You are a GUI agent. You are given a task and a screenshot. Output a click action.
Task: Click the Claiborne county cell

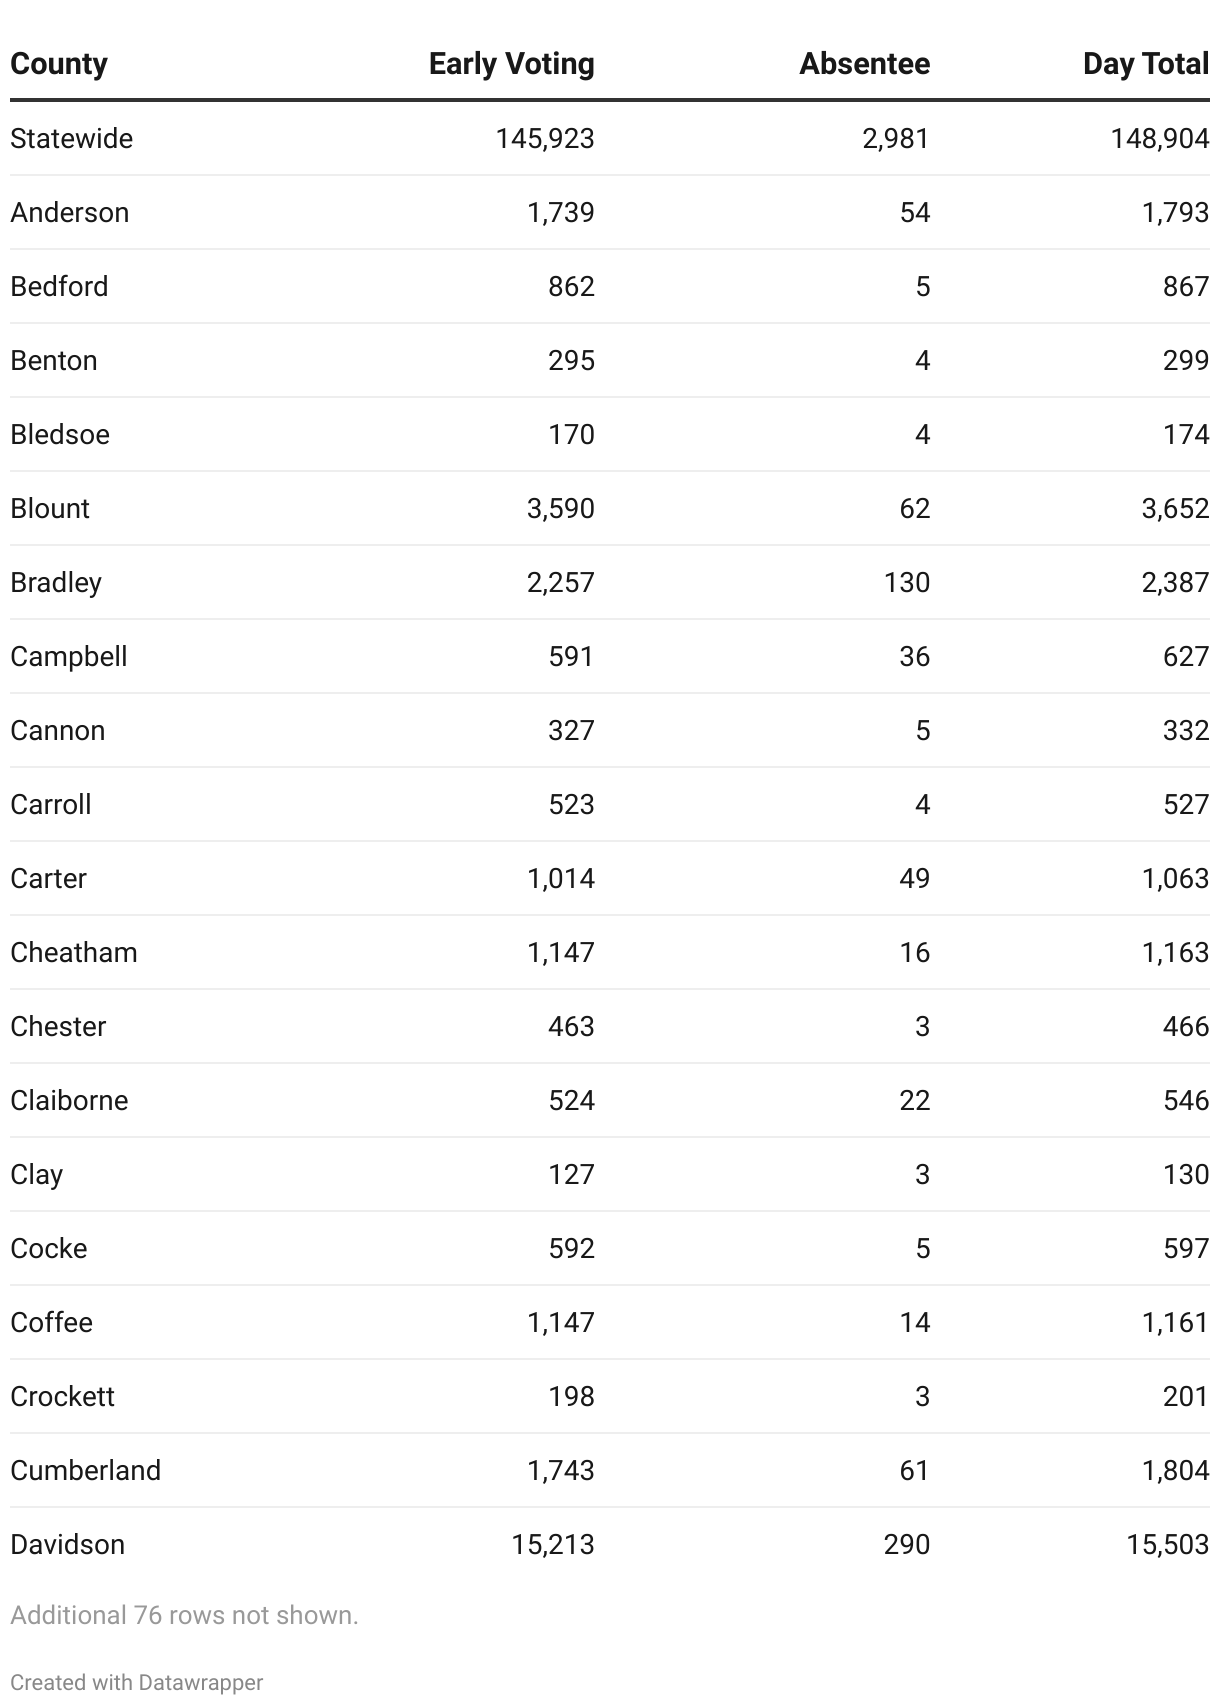click(69, 1100)
